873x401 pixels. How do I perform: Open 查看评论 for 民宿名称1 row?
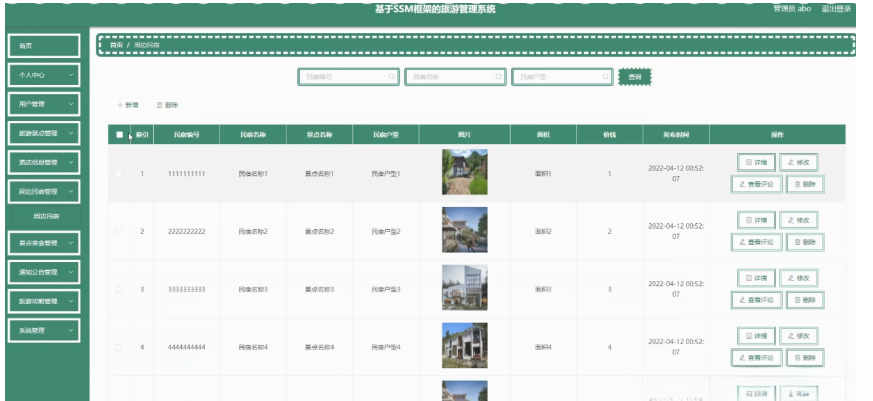click(x=757, y=184)
